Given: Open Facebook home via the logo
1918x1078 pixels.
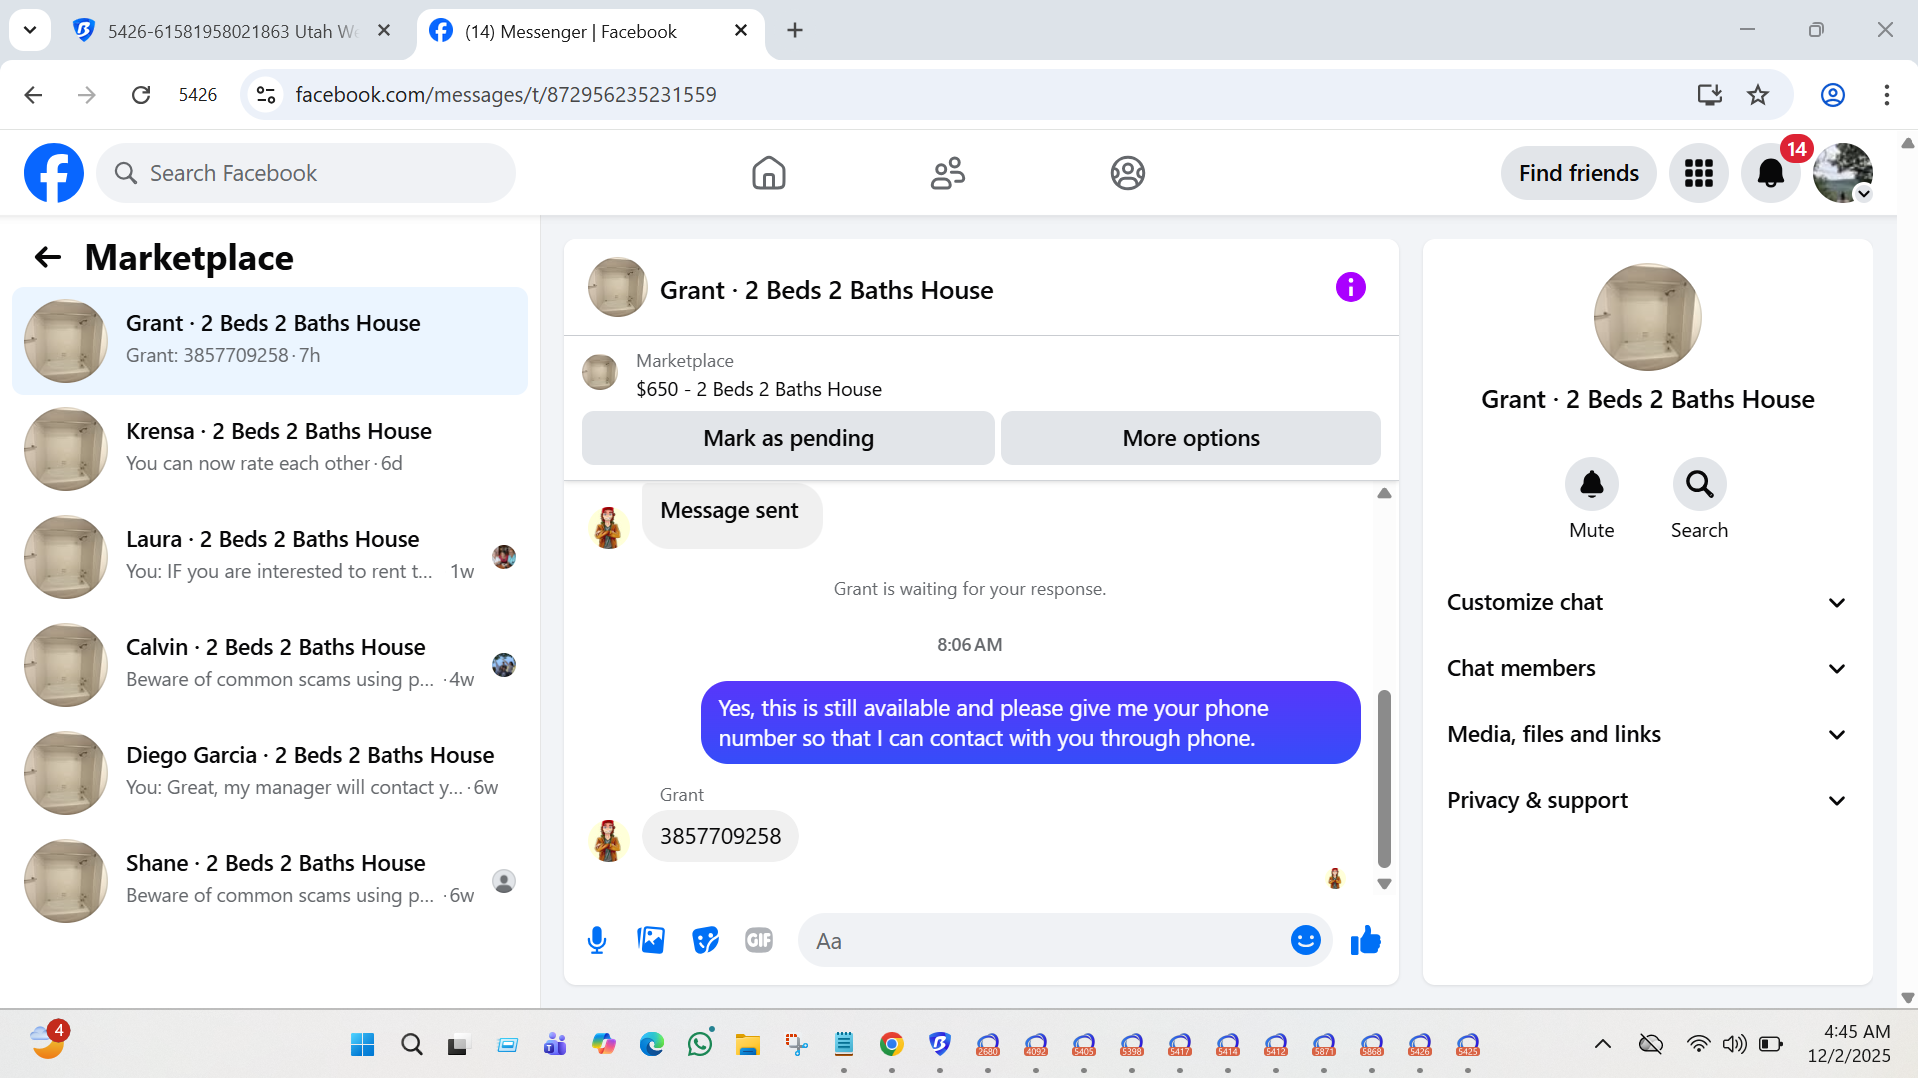Looking at the screenshot, I should [x=54, y=173].
